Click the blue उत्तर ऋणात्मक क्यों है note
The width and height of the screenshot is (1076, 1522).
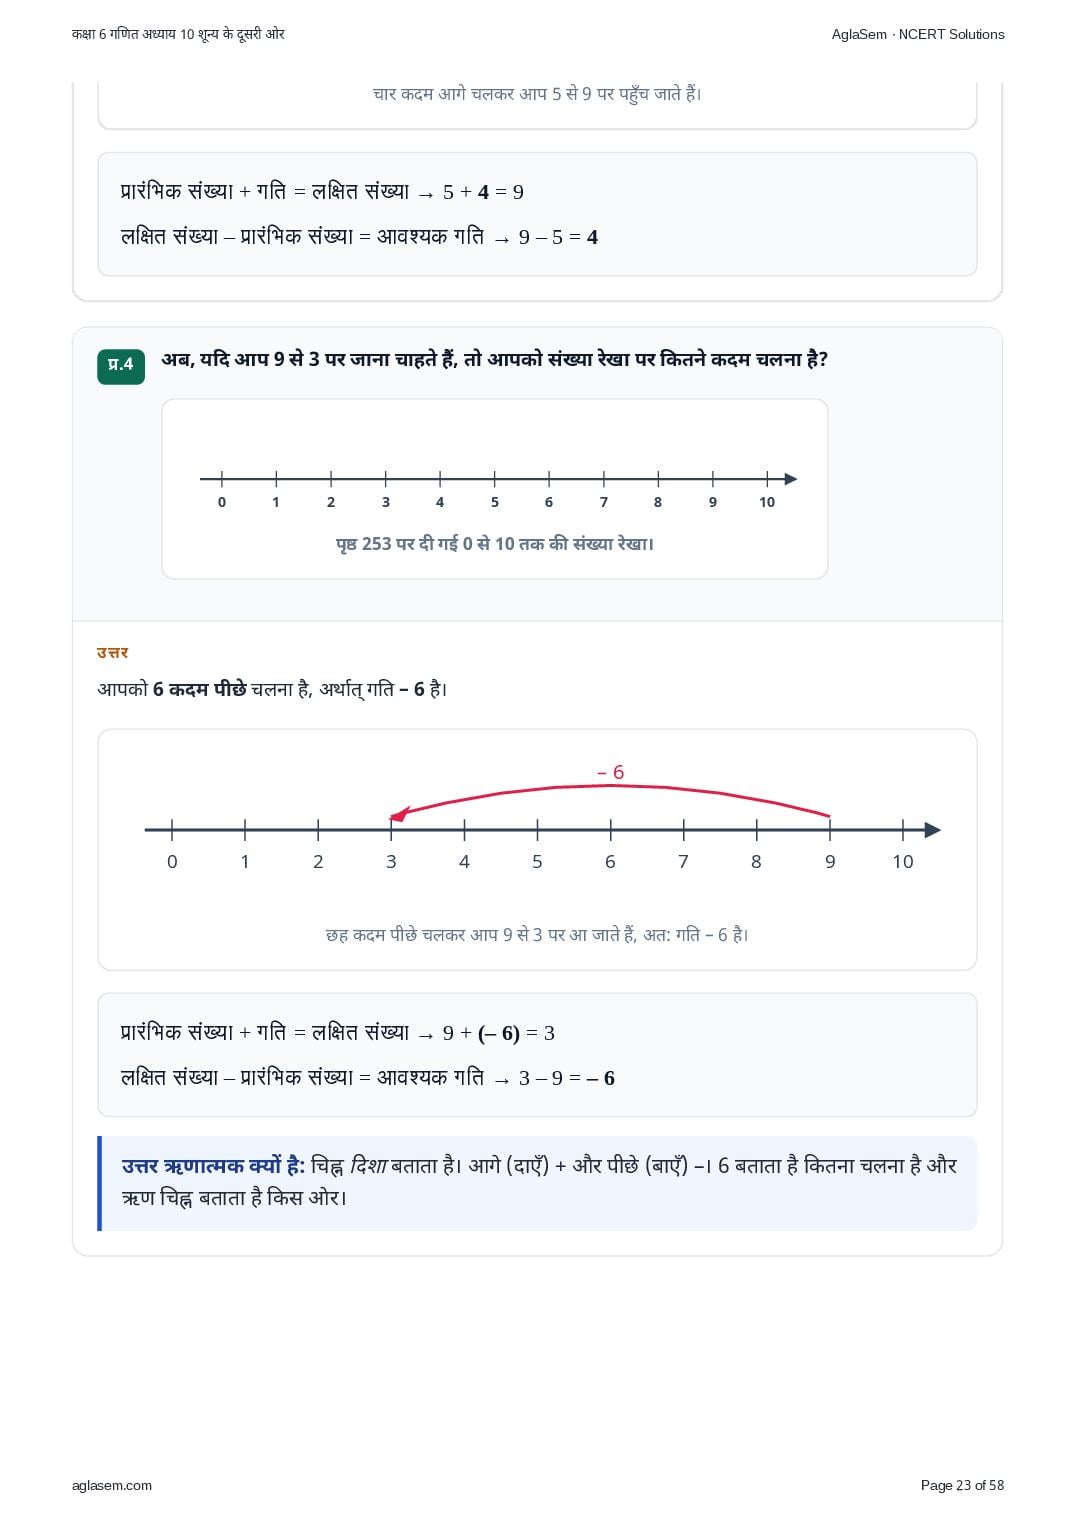537,1183
